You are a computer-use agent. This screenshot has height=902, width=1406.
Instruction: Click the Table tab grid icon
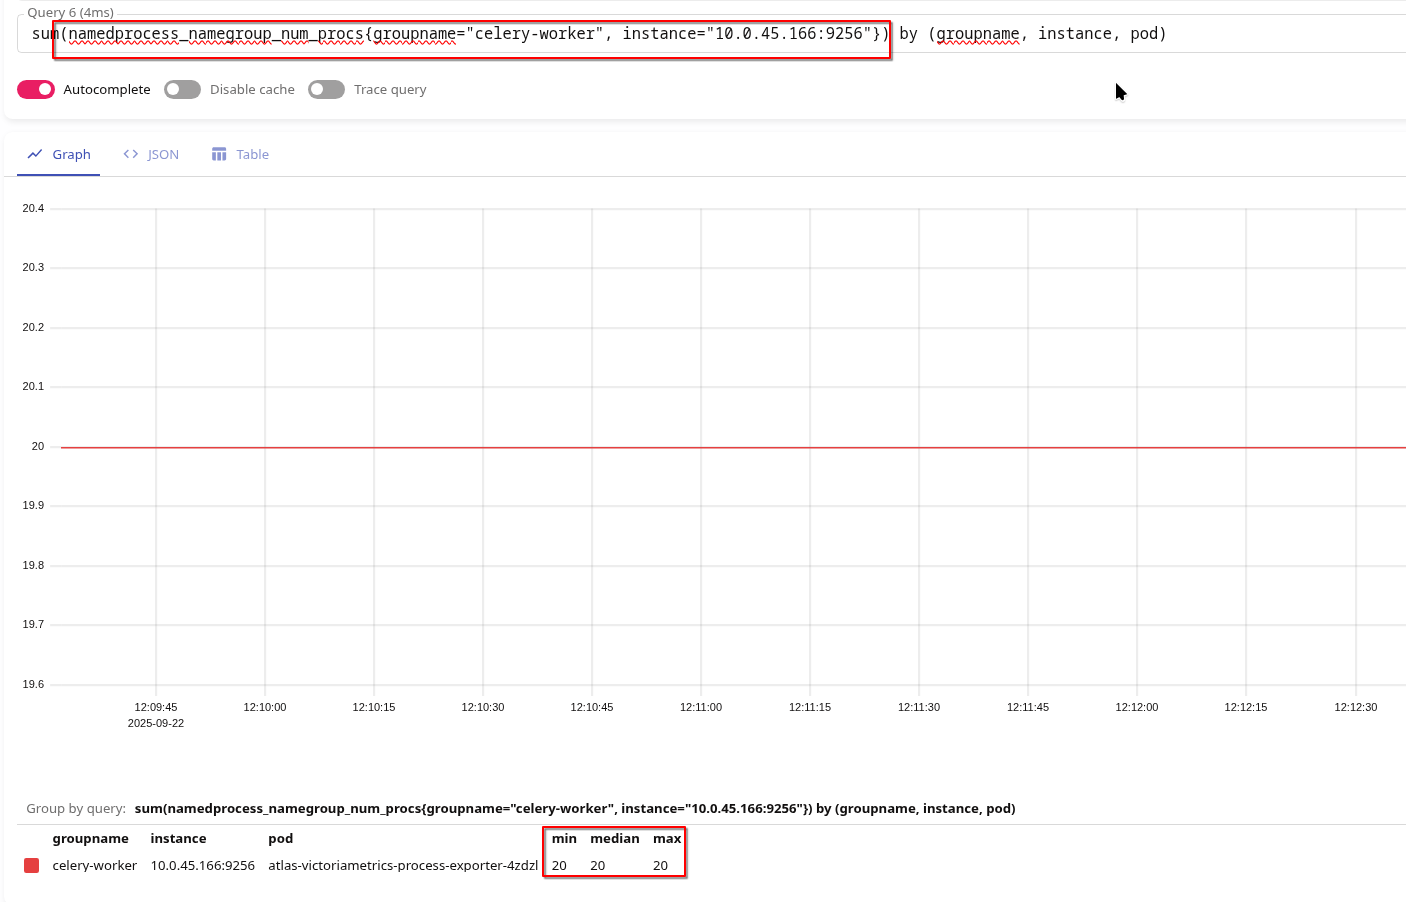click(x=219, y=155)
